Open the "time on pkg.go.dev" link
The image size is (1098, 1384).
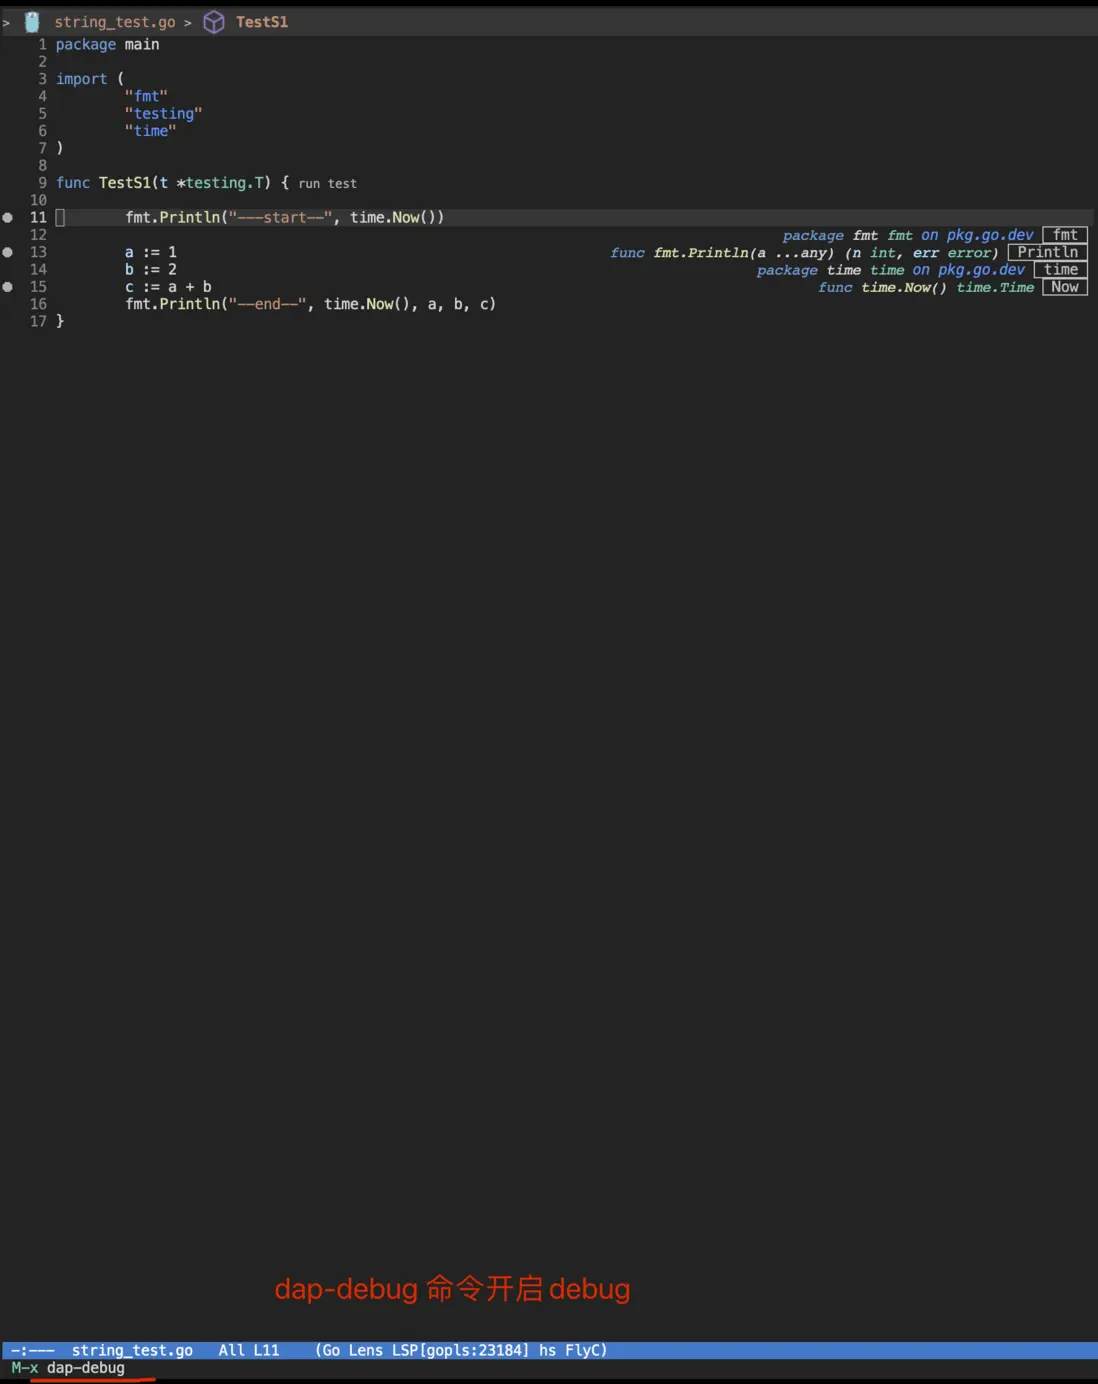pos(947,270)
